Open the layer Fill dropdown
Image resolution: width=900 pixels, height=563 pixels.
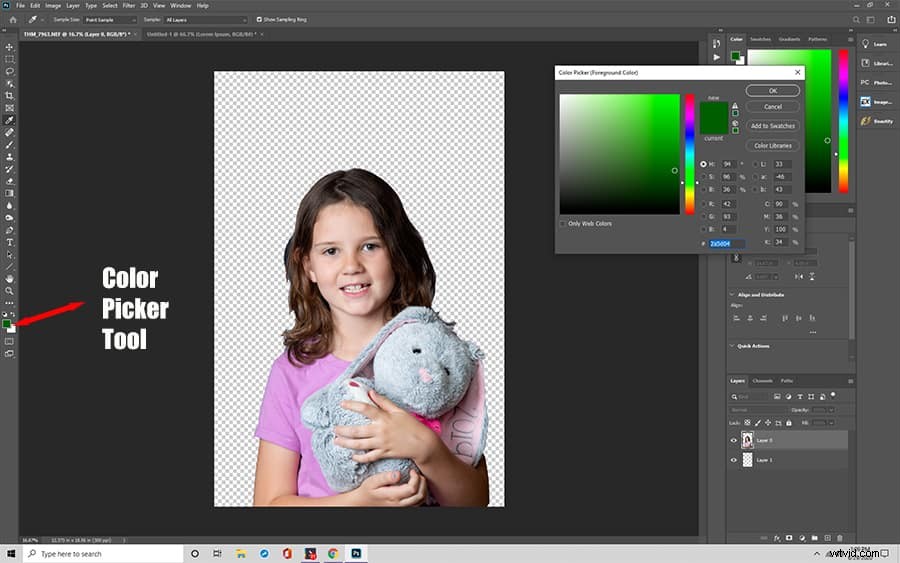[831, 423]
